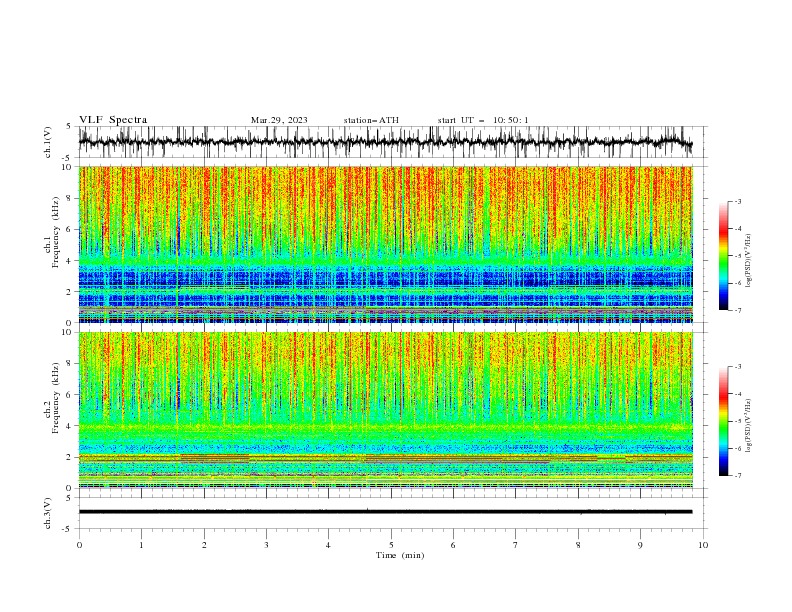Select the date text "Mar.29, 2023"
This screenshot has width=792, height=612.
pos(279,120)
